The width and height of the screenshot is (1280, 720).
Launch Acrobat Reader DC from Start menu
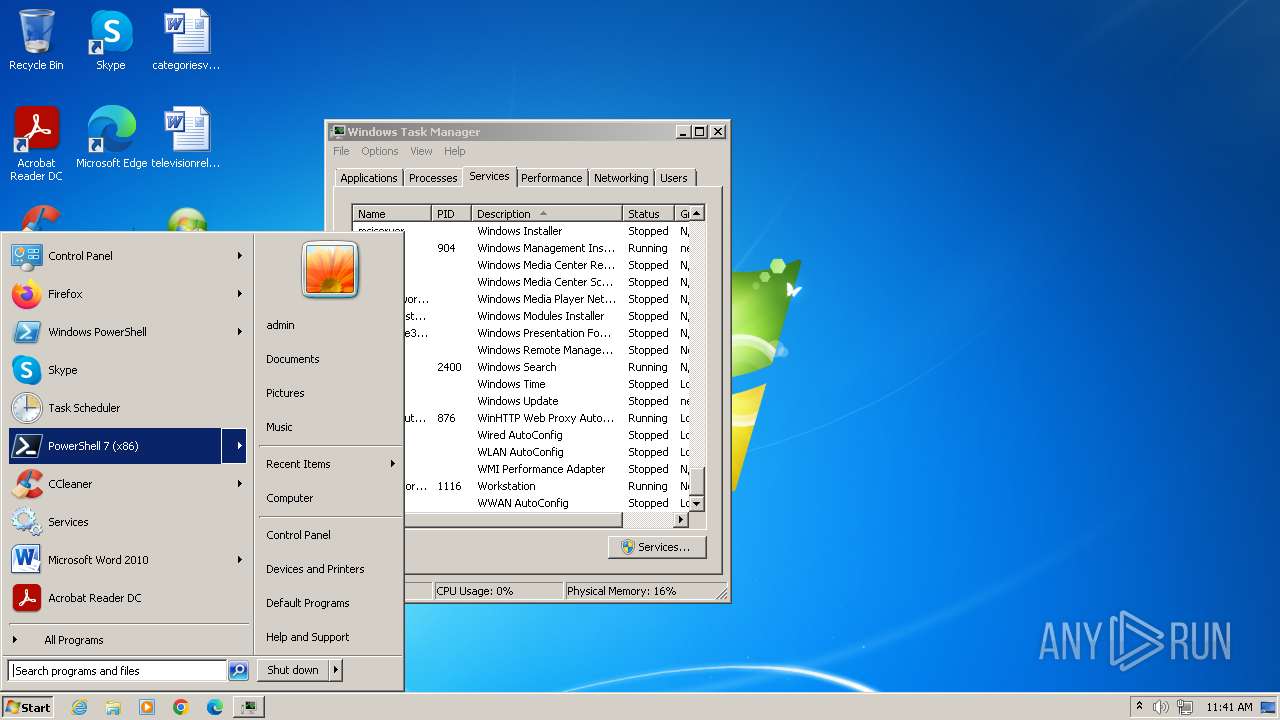(x=128, y=598)
